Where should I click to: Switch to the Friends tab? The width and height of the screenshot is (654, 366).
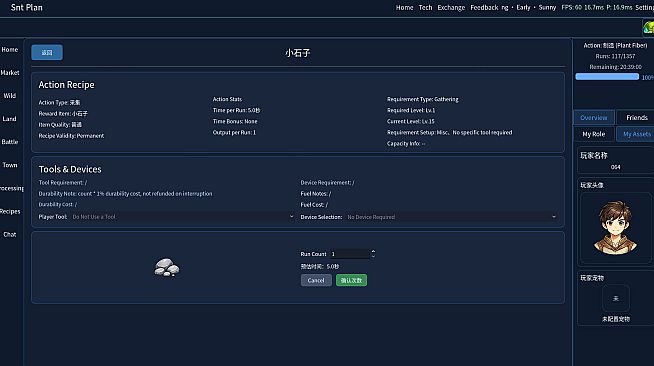click(x=636, y=118)
